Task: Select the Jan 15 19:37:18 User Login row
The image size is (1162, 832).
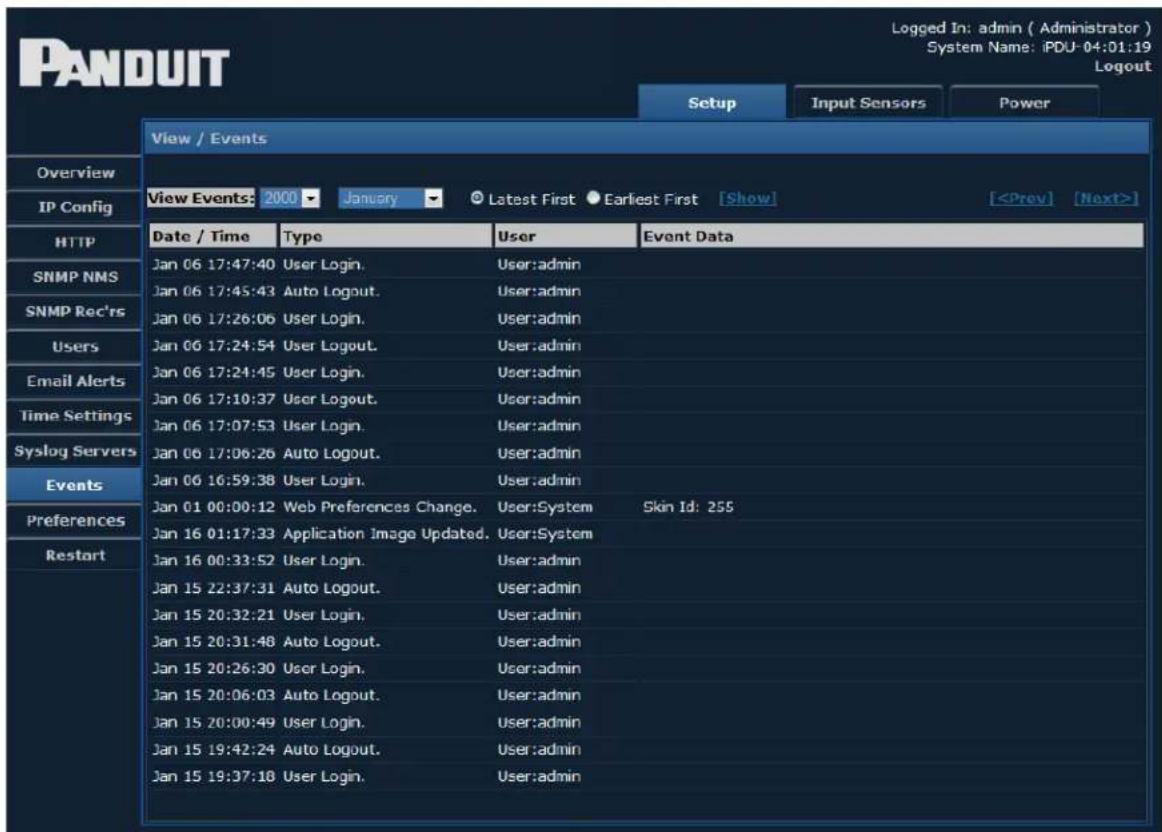Action: click(x=646, y=776)
